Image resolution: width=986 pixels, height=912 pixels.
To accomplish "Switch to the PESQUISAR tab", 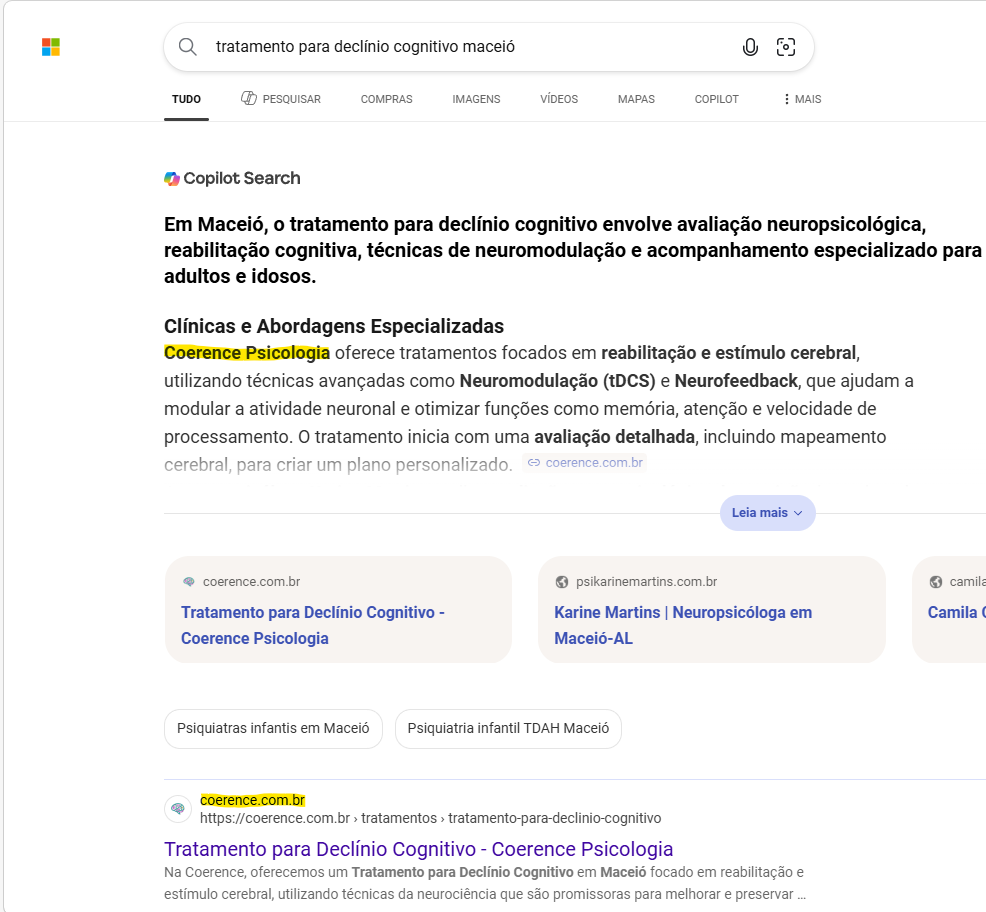I will (x=280, y=99).
